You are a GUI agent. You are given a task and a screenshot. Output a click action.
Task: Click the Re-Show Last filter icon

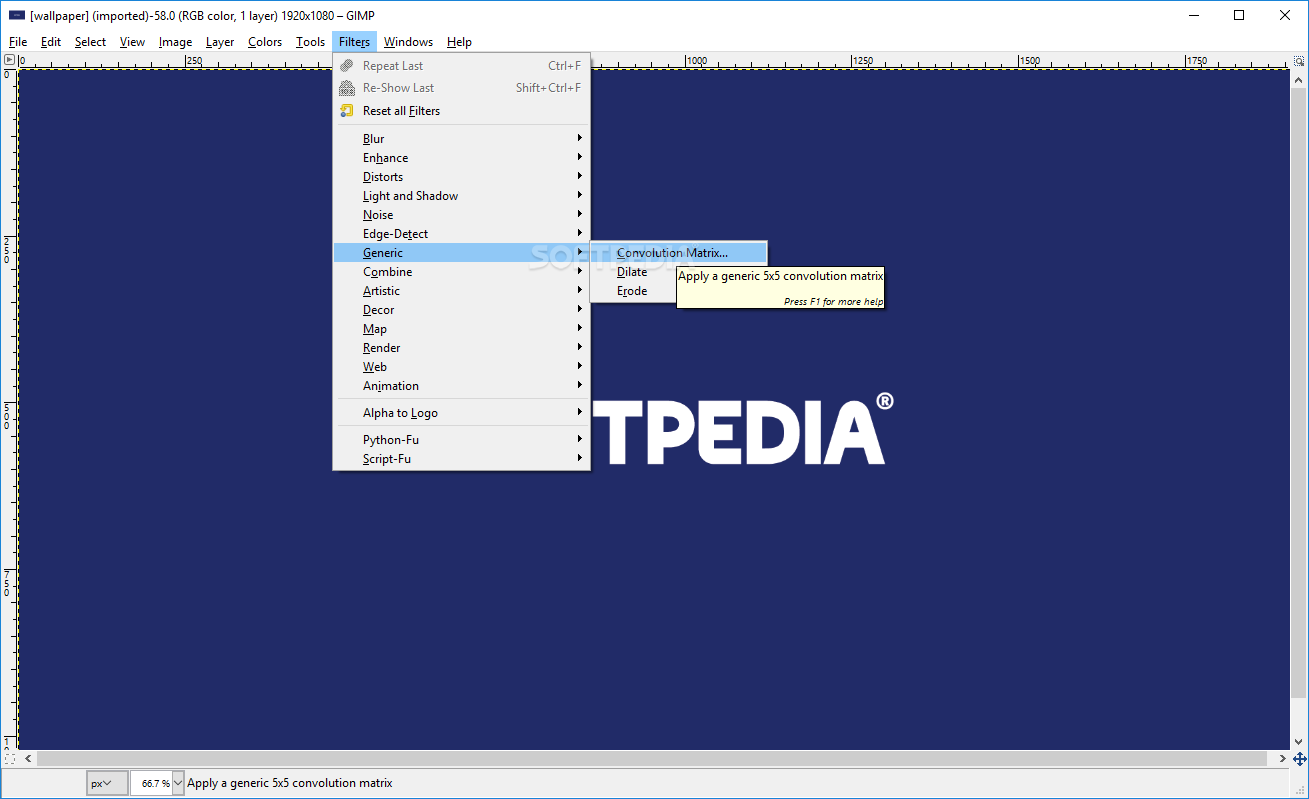[x=347, y=88]
